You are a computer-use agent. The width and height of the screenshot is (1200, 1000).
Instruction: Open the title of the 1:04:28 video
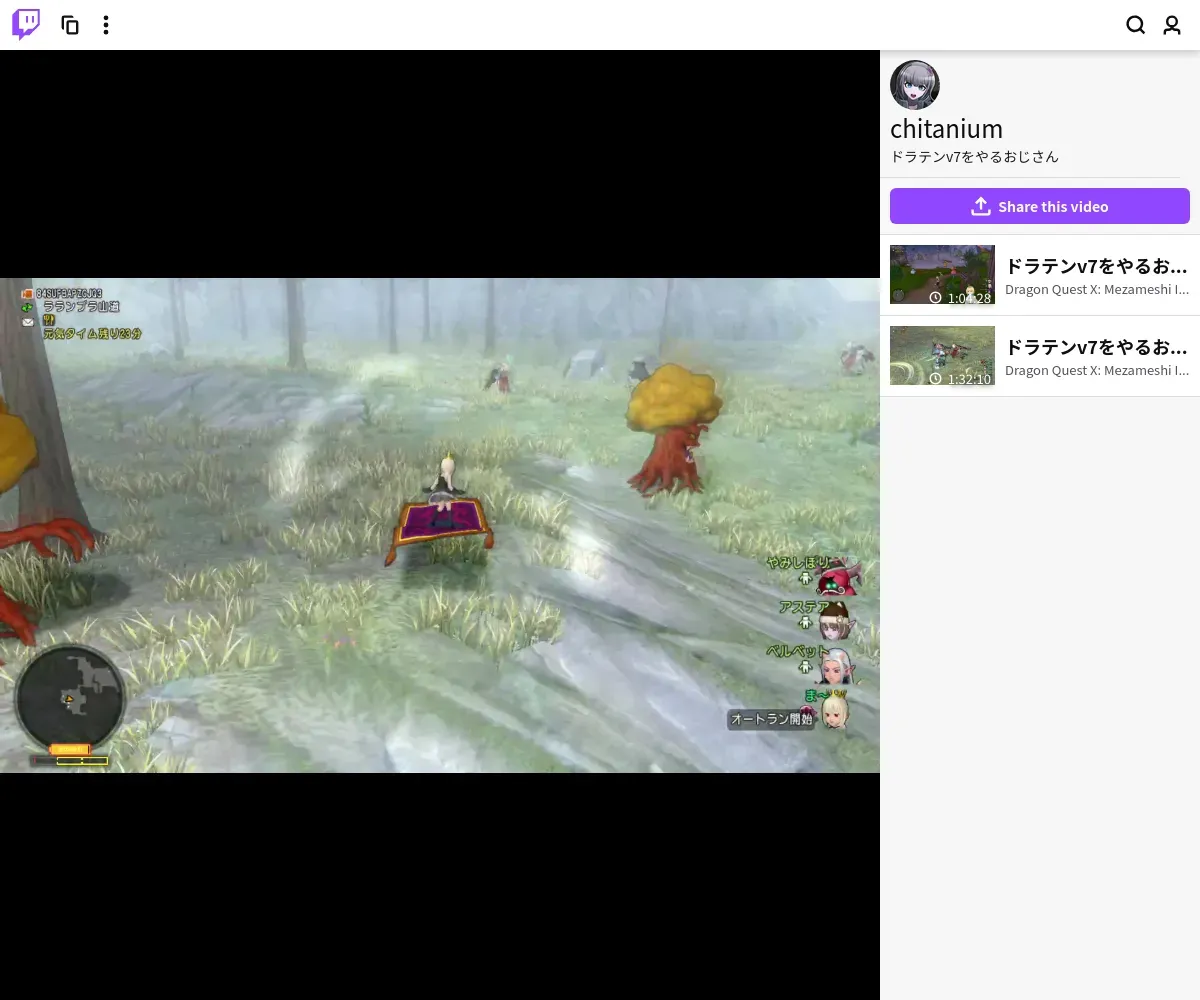tap(1097, 266)
